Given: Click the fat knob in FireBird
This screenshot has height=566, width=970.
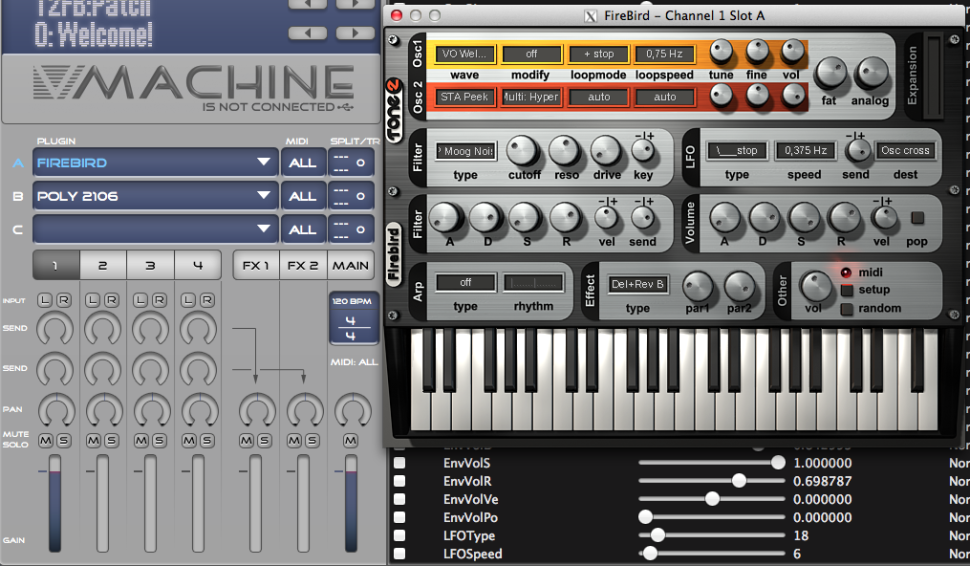Looking at the screenshot, I should [x=831, y=74].
